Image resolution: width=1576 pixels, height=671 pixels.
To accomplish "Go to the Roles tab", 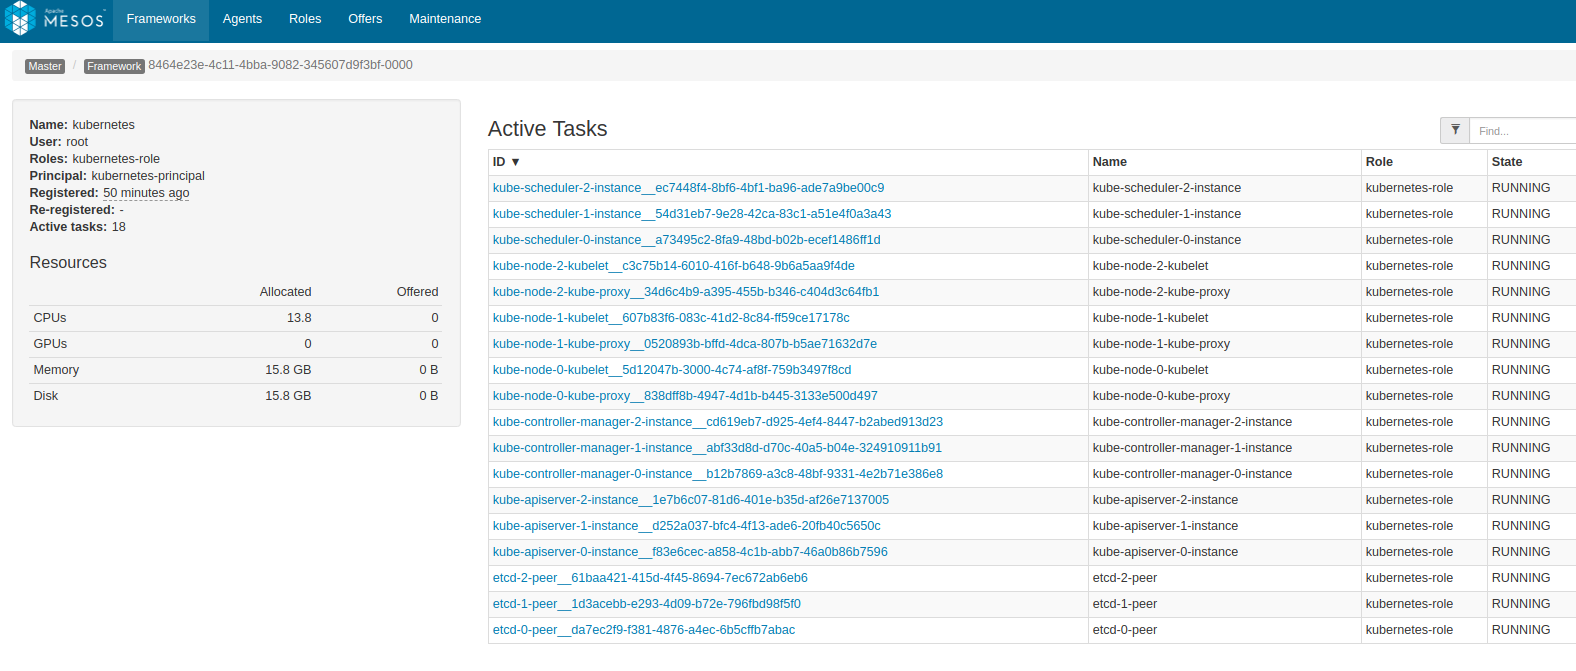I will click(305, 19).
